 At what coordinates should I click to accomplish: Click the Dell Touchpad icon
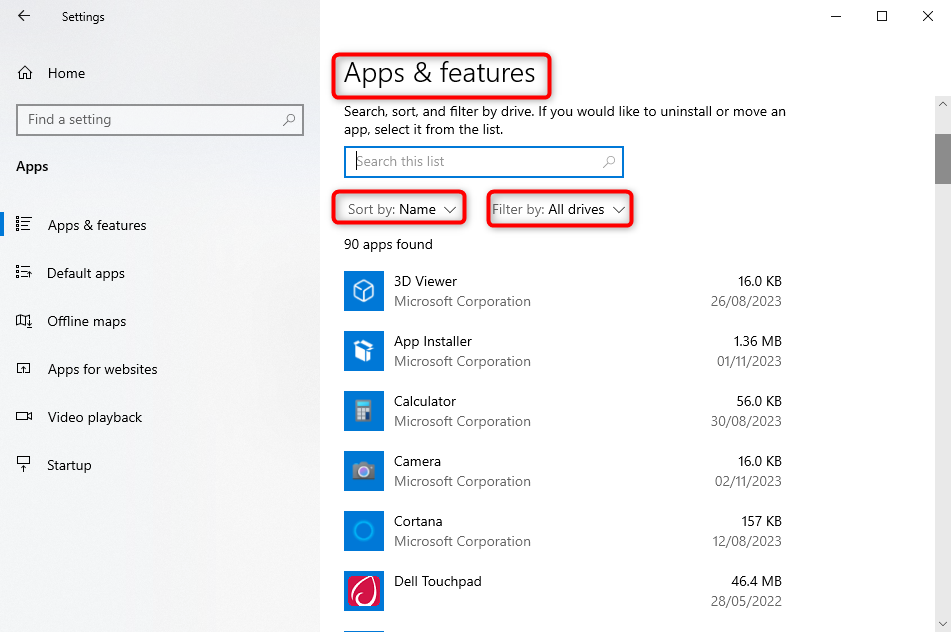(x=364, y=591)
